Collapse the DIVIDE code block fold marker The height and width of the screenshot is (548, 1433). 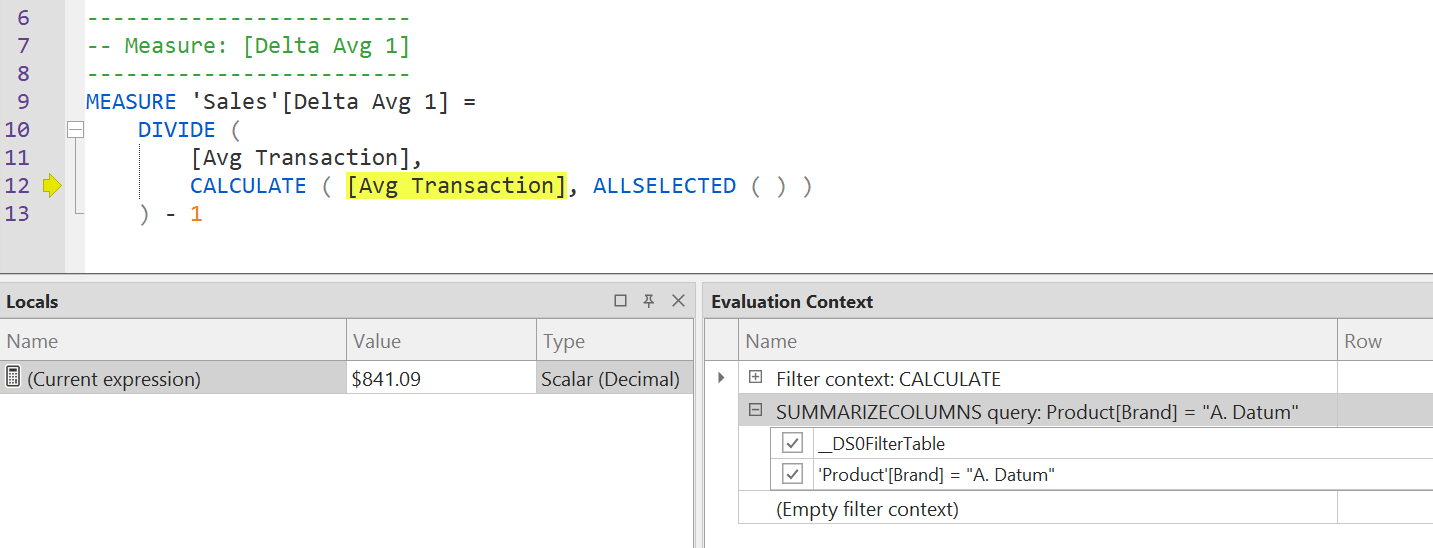tap(75, 130)
